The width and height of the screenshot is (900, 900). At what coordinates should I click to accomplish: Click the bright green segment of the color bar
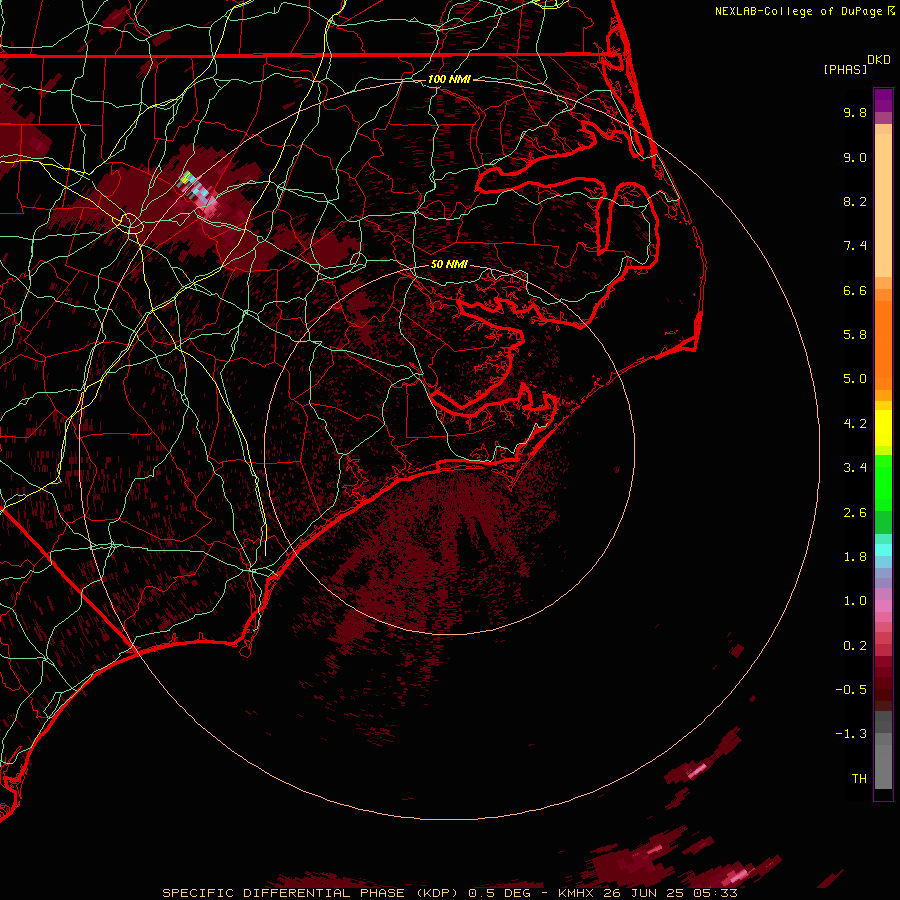point(883,482)
